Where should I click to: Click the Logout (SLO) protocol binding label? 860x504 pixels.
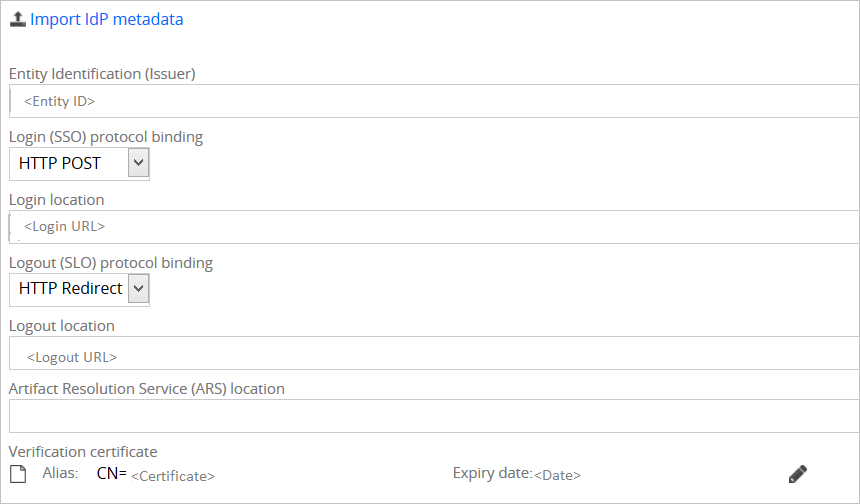point(111,263)
